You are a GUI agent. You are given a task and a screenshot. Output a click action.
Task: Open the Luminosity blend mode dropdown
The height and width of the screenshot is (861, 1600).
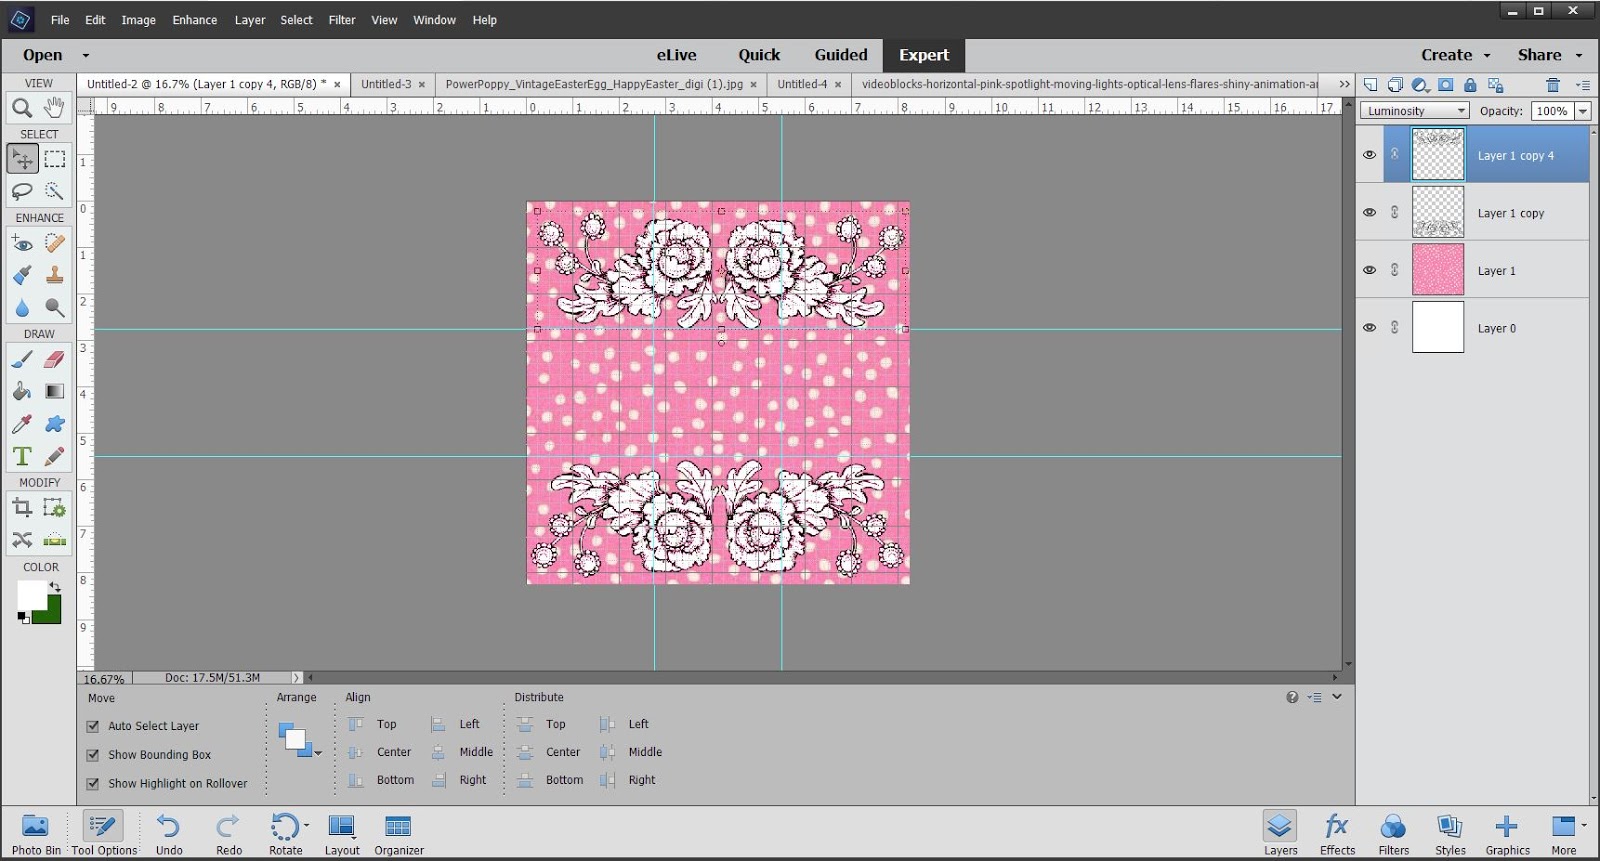pyautogui.click(x=1414, y=111)
